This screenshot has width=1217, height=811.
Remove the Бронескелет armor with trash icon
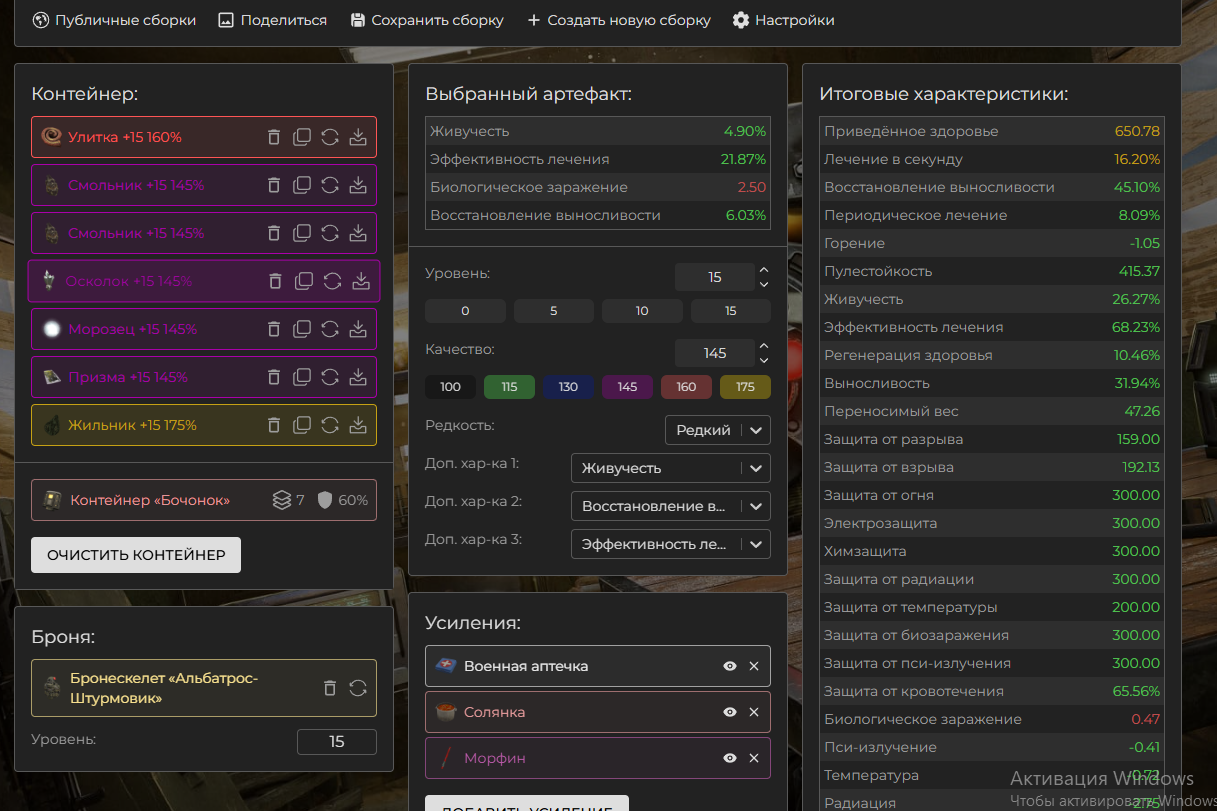coord(330,688)
